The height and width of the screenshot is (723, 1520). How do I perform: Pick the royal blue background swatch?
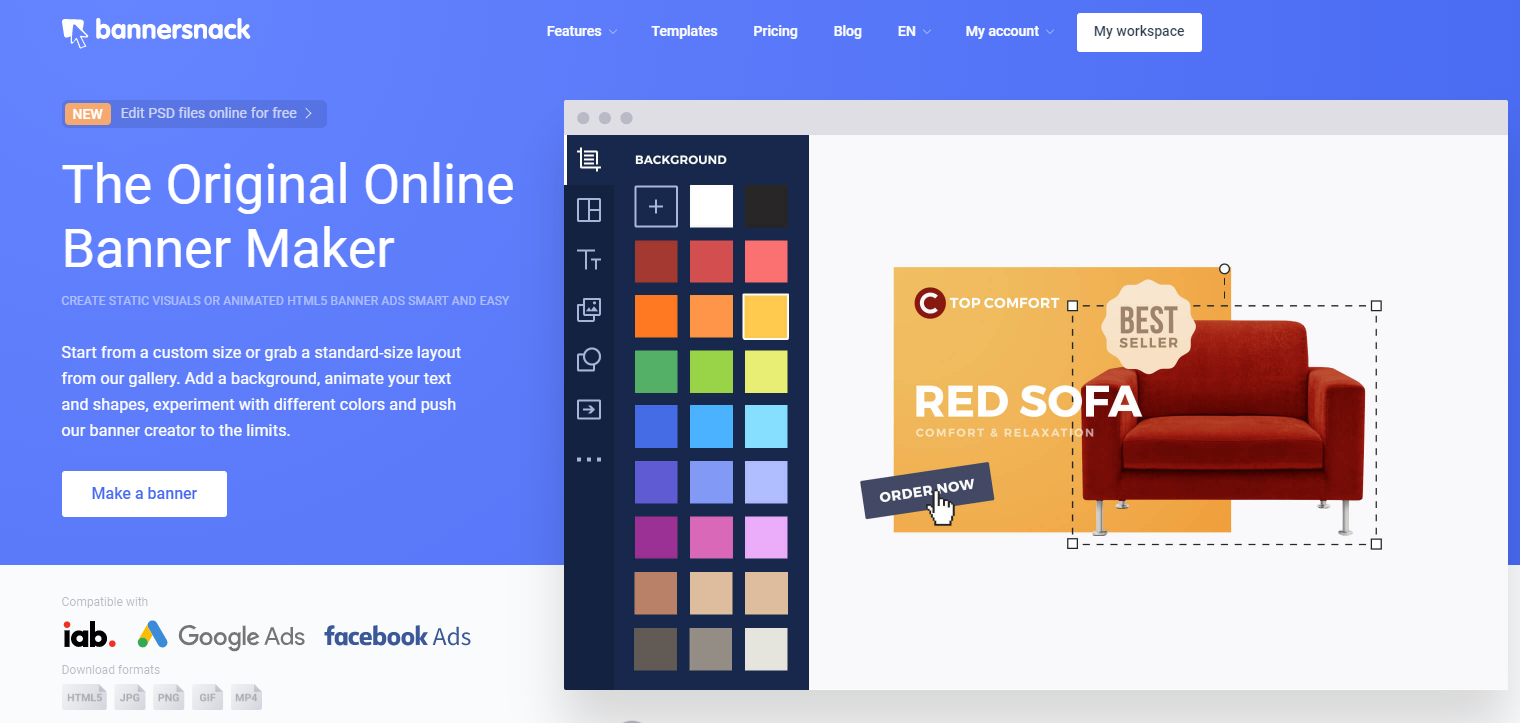656,426
